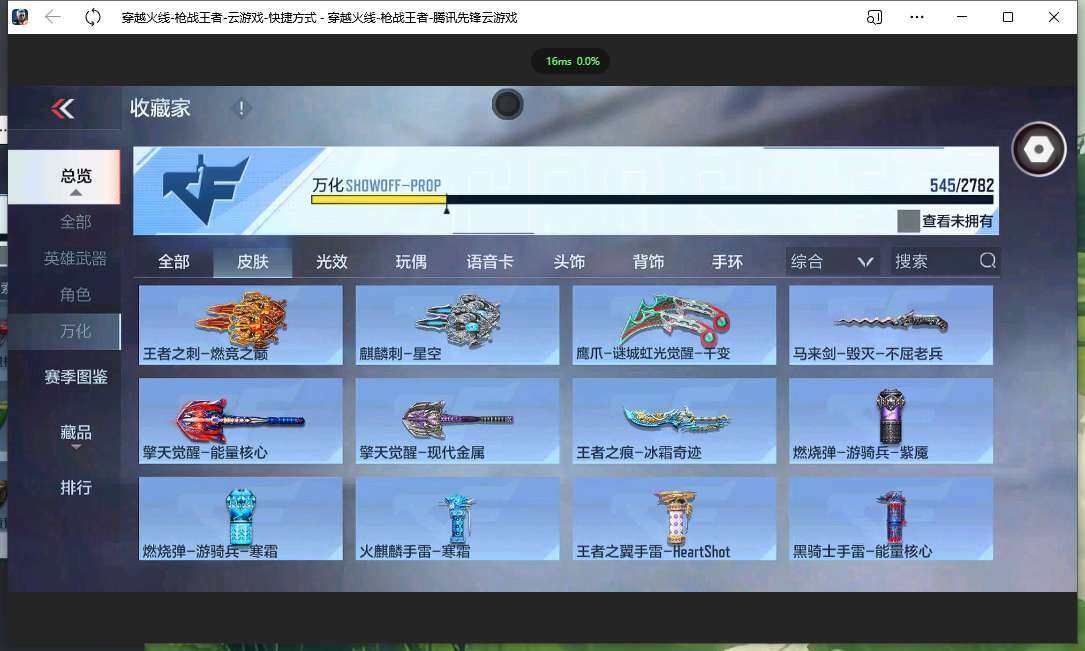The width and height of the screenshot is (1085, 651).
Task: Open the 燃烧弹-游骑兵-紫魇 card
Action: click(891, 421)
